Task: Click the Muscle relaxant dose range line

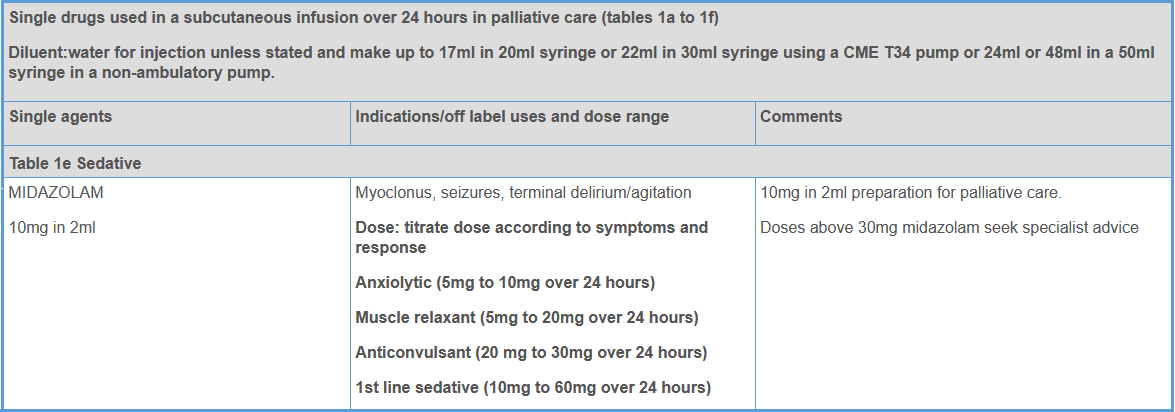Action: pos(526,318)
